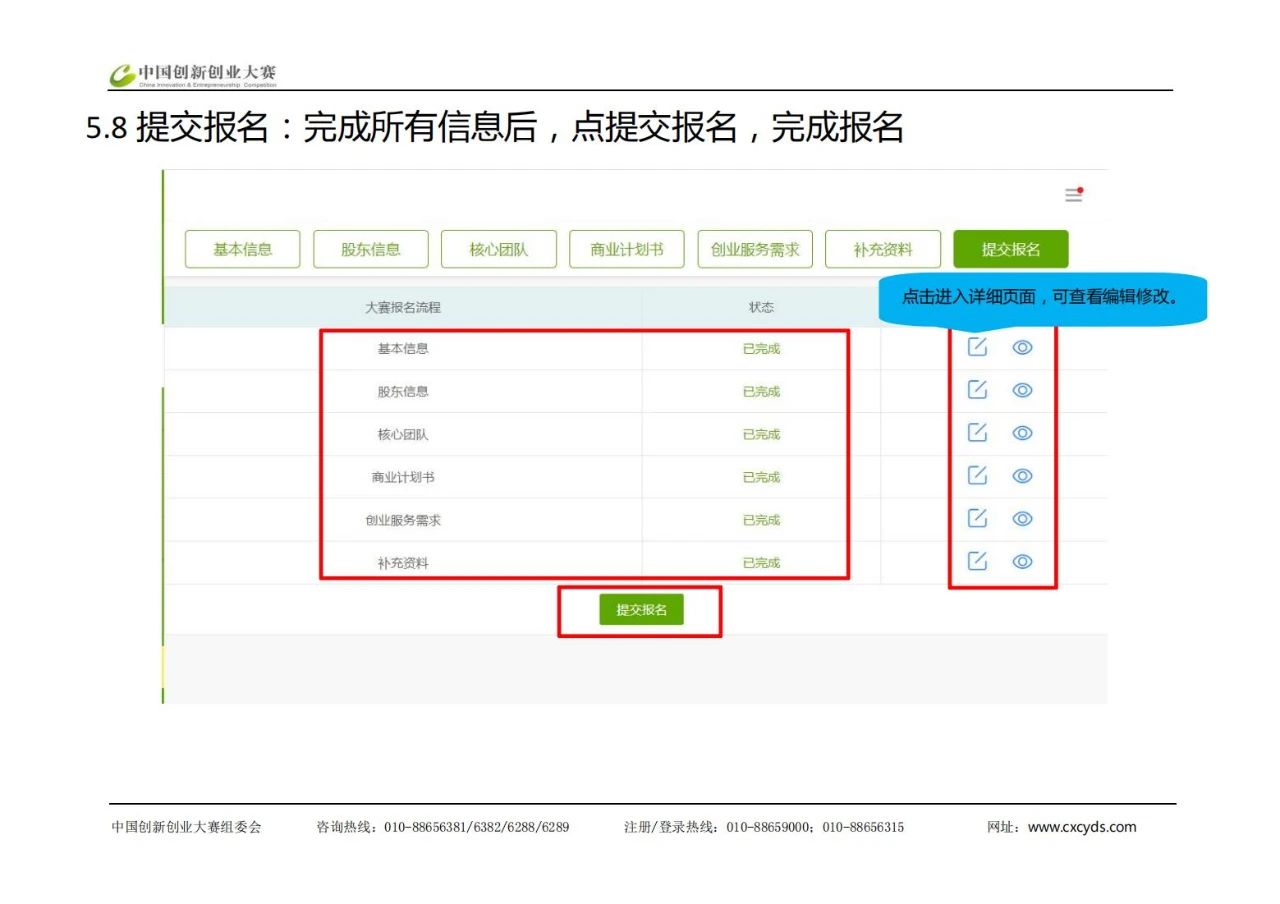Select the 创业服务需求 tab
This screenshot has height=904, width=1280.
click(x=755, y=249)
